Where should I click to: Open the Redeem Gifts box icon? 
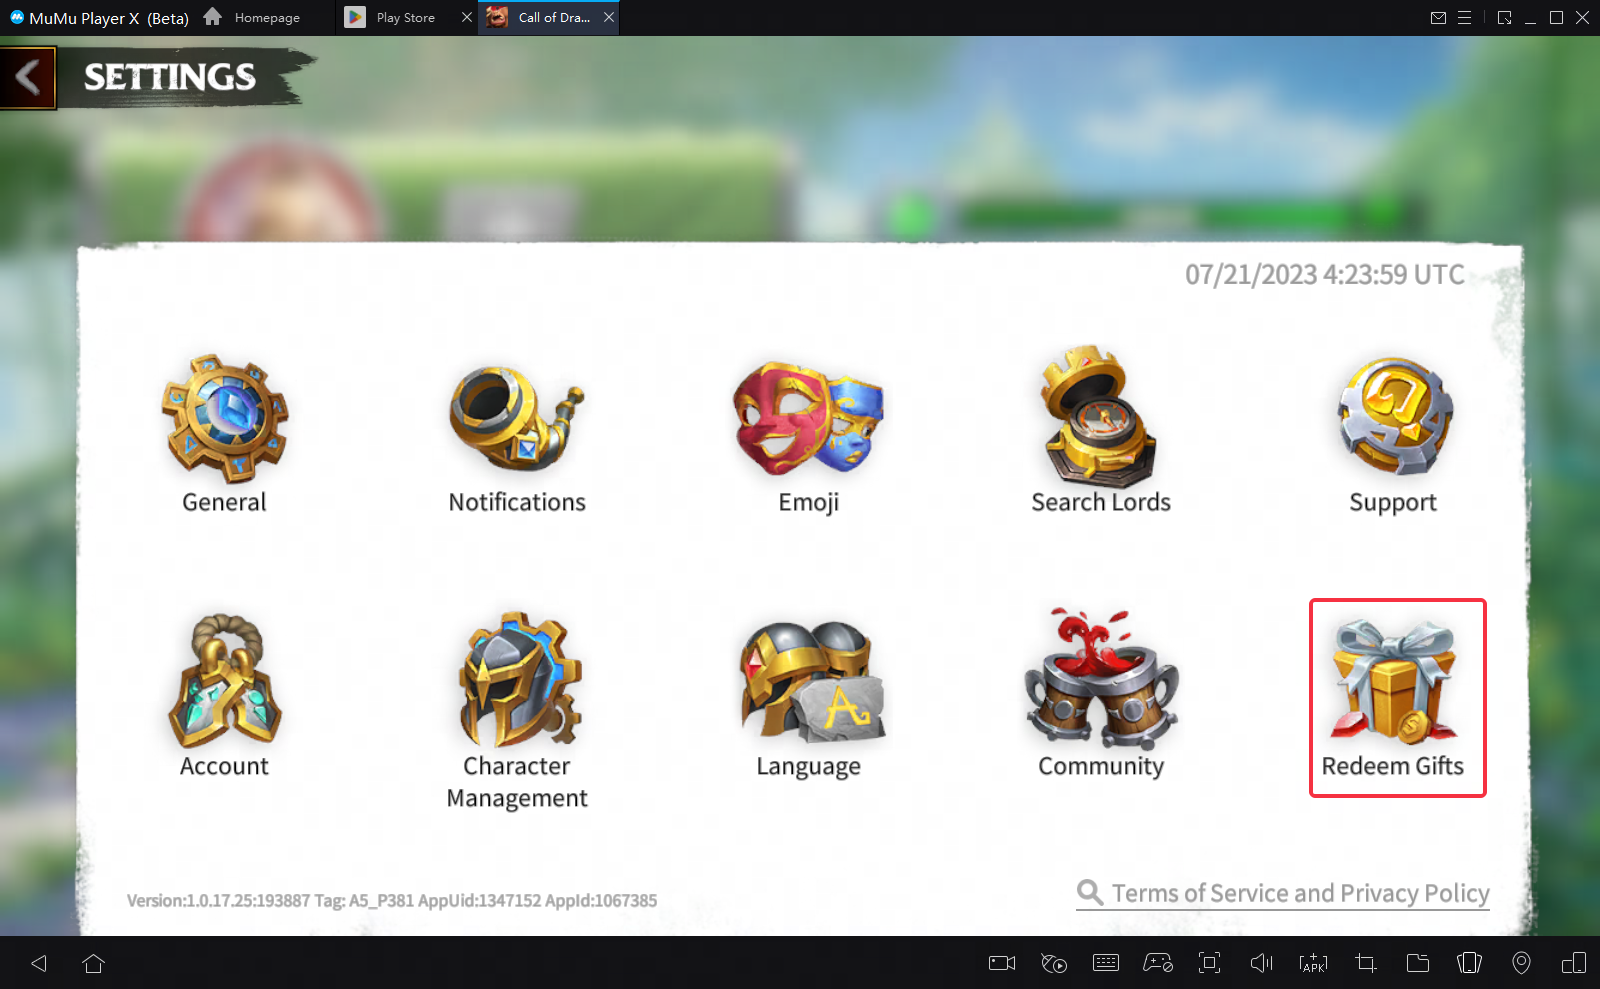1394,681
